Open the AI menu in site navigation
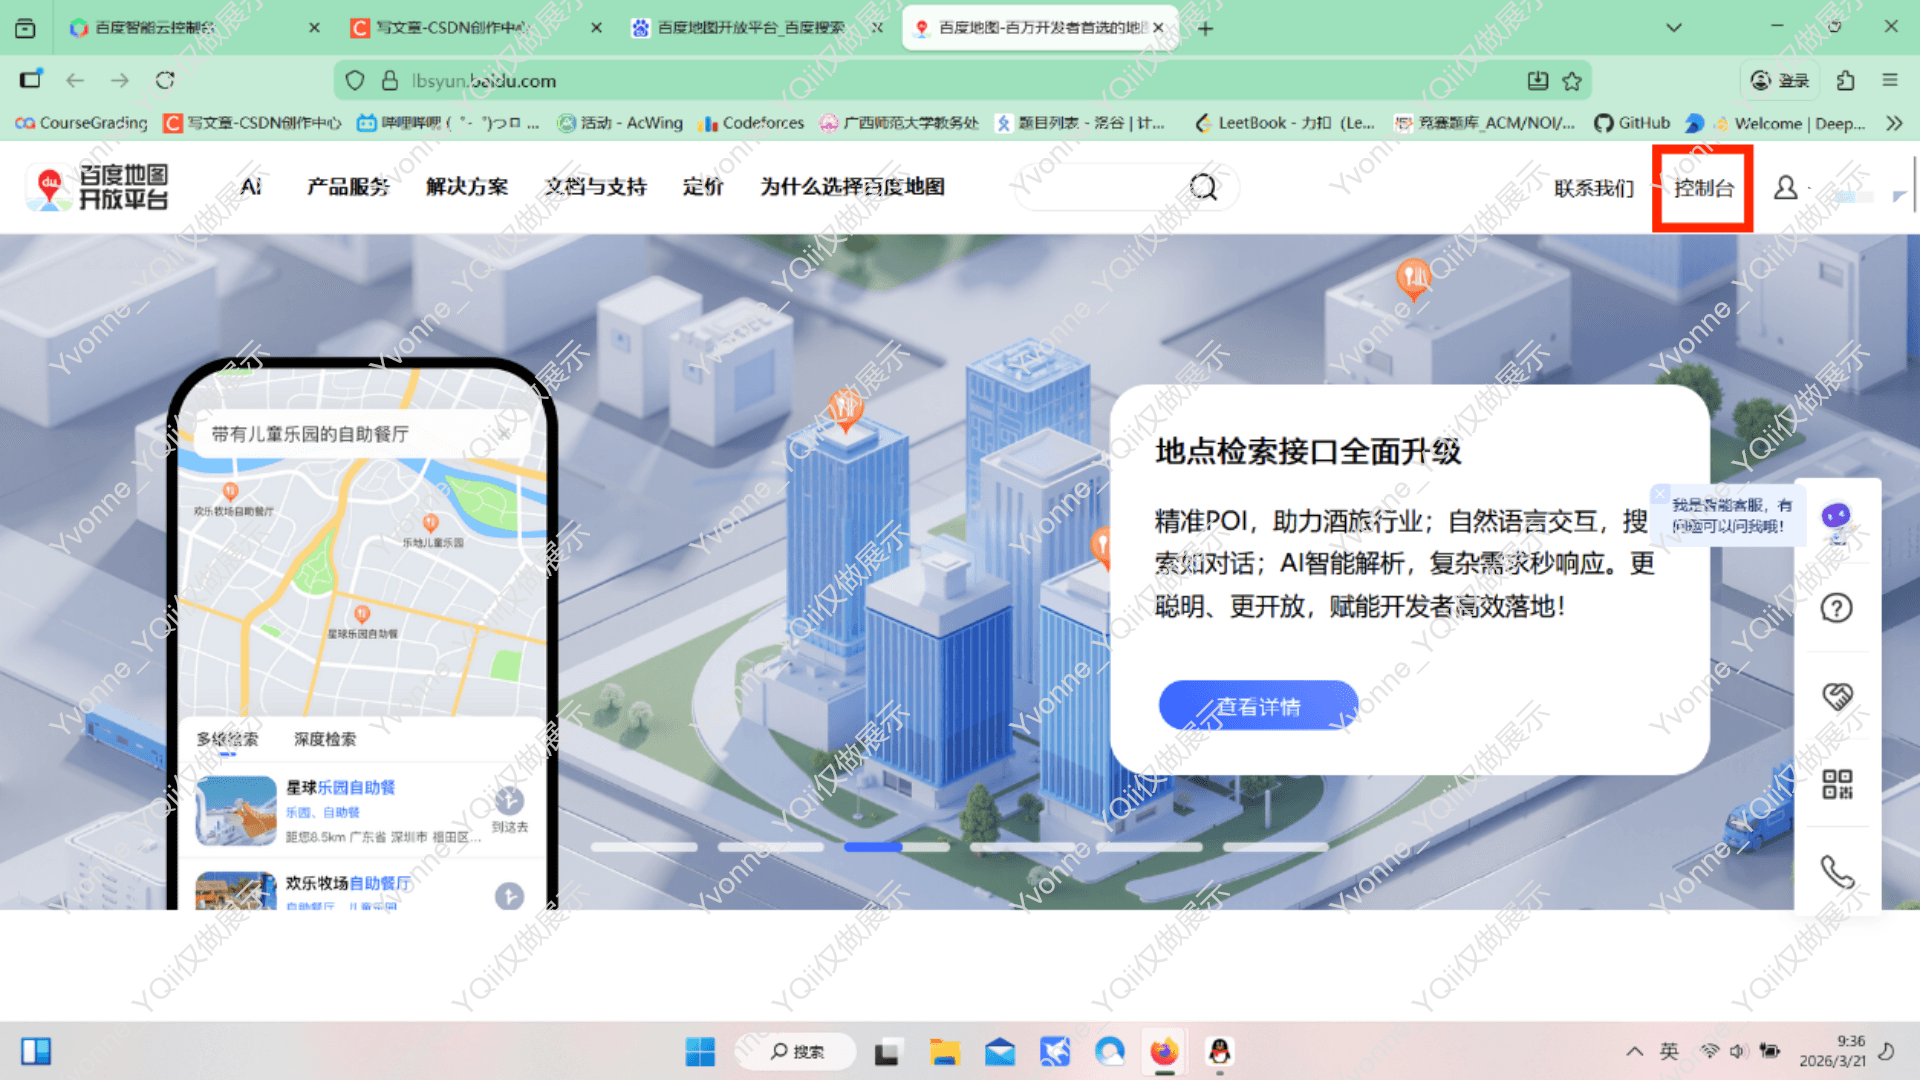Screen dimensions: 1920x1080 click(x=251, y=187)
